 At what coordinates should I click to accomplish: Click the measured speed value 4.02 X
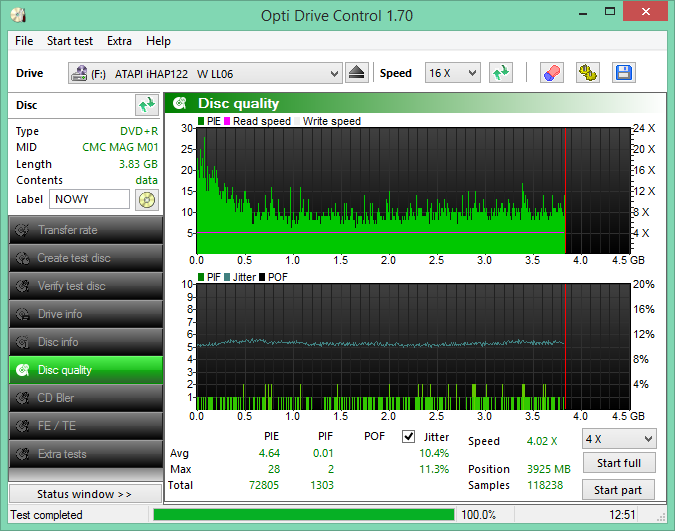point(542,441)
